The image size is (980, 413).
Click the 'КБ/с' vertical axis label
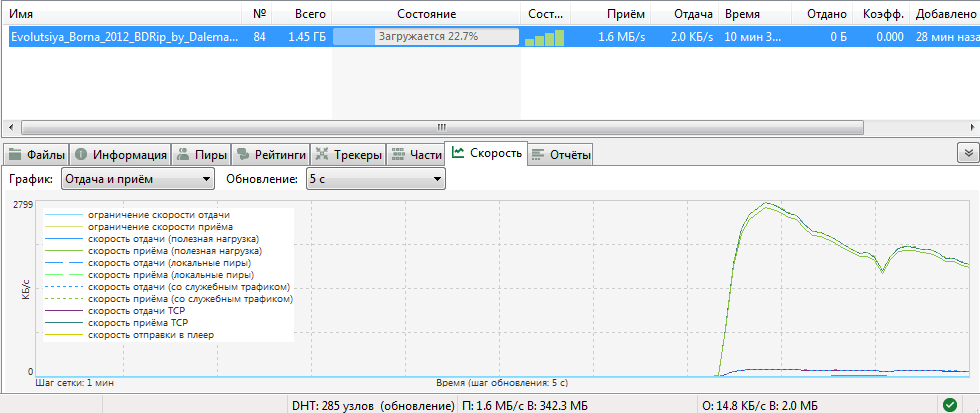[x=25, y=289]
